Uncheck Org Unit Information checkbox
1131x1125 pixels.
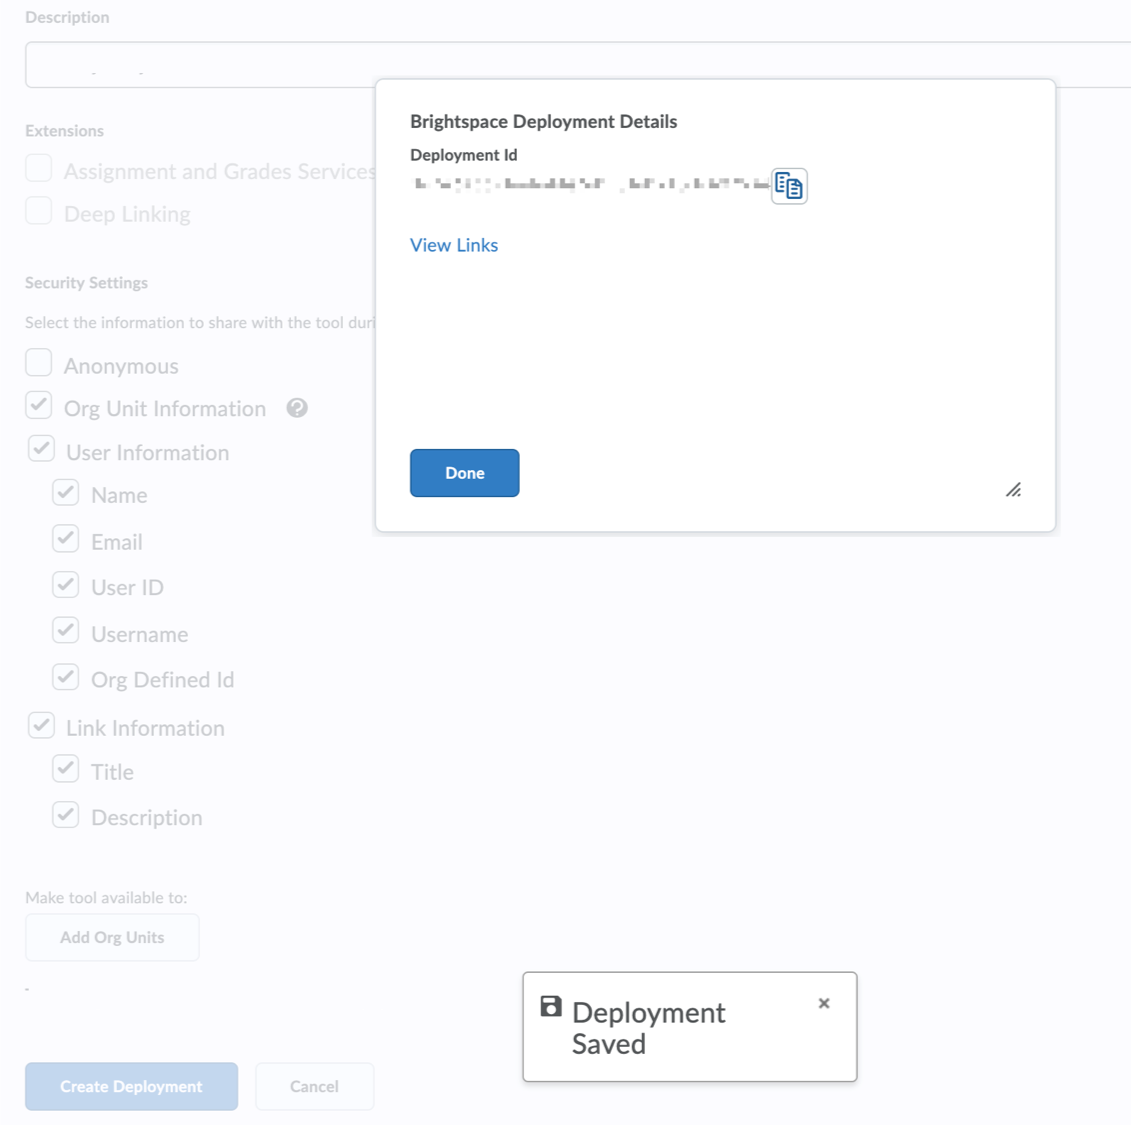tap(38, 405)
